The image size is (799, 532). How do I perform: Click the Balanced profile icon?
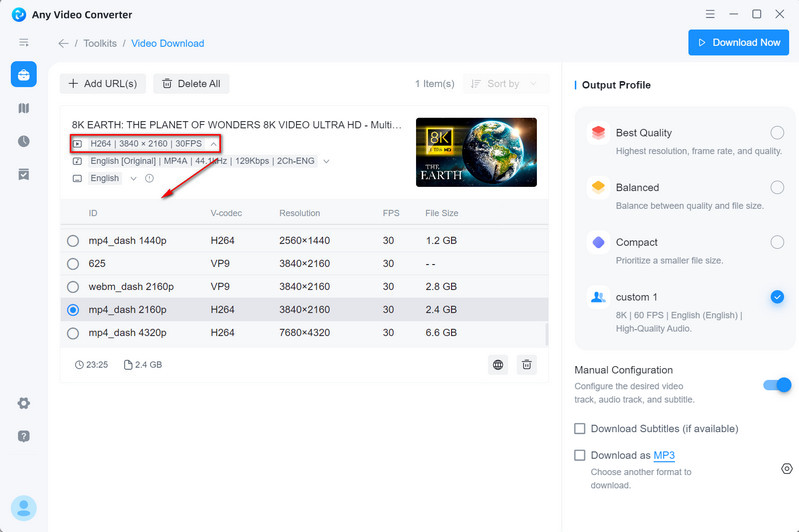598,188
